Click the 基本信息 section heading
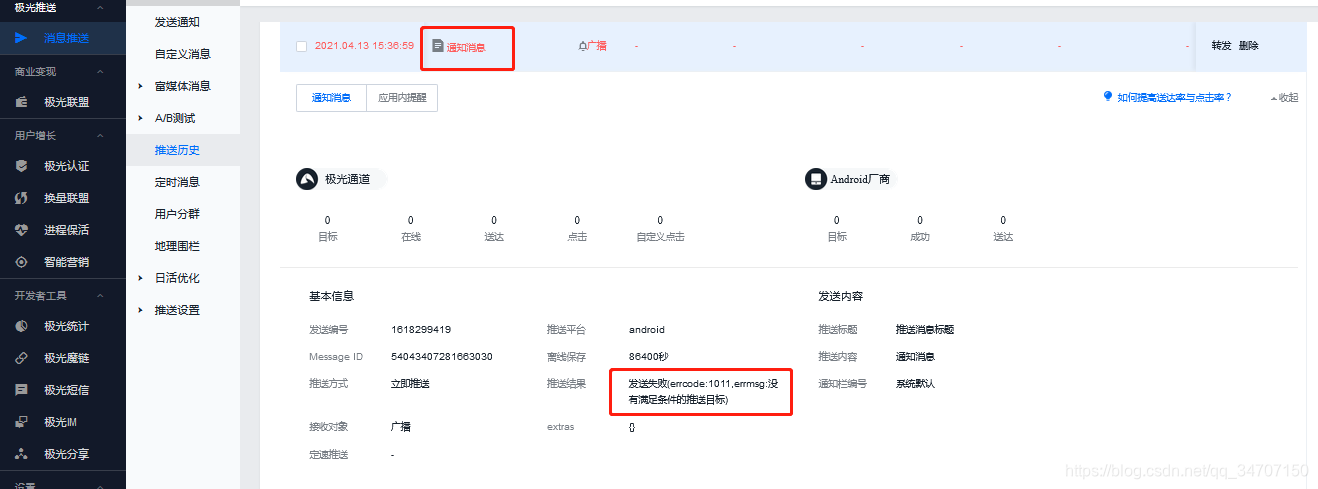The width and height of the screenshot is (1318, 489). 332,297
